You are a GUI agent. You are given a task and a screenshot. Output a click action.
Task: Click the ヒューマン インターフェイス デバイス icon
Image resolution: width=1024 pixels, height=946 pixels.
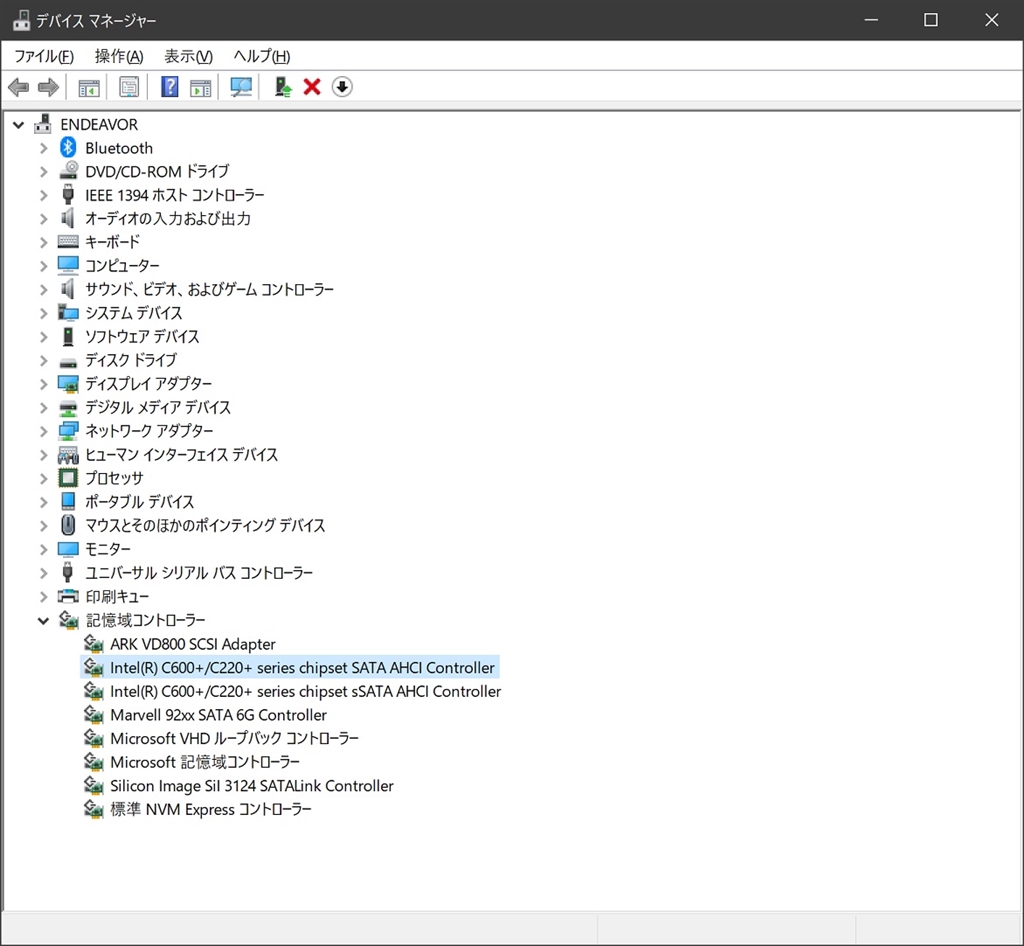[68, 454]
